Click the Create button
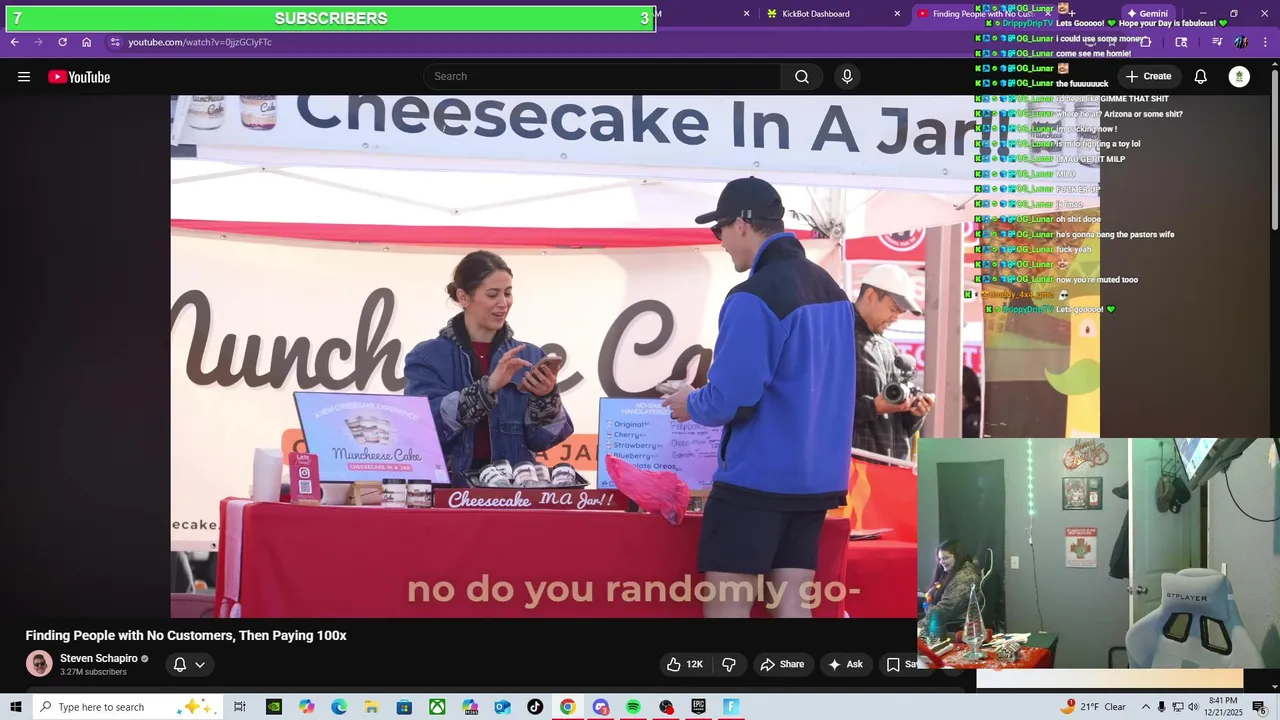 pyautogui.click(x=1148, y=77)
